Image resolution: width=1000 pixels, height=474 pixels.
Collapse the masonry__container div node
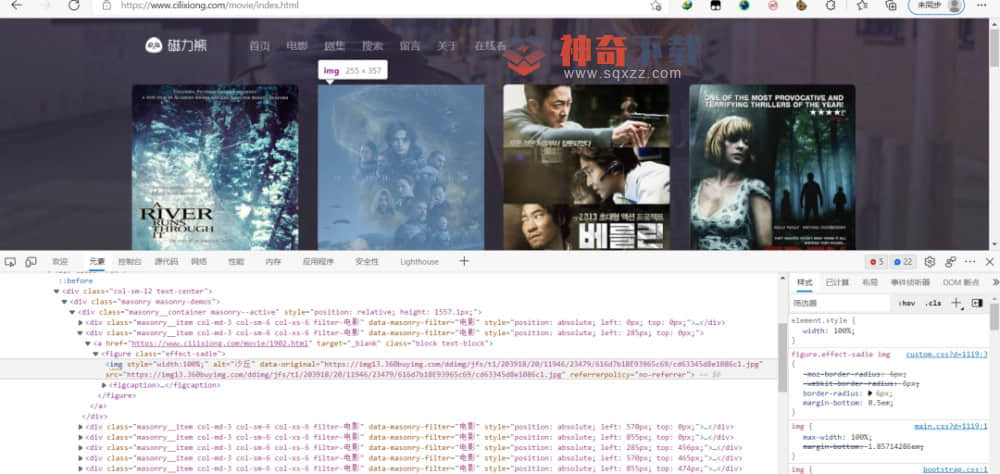73,312
